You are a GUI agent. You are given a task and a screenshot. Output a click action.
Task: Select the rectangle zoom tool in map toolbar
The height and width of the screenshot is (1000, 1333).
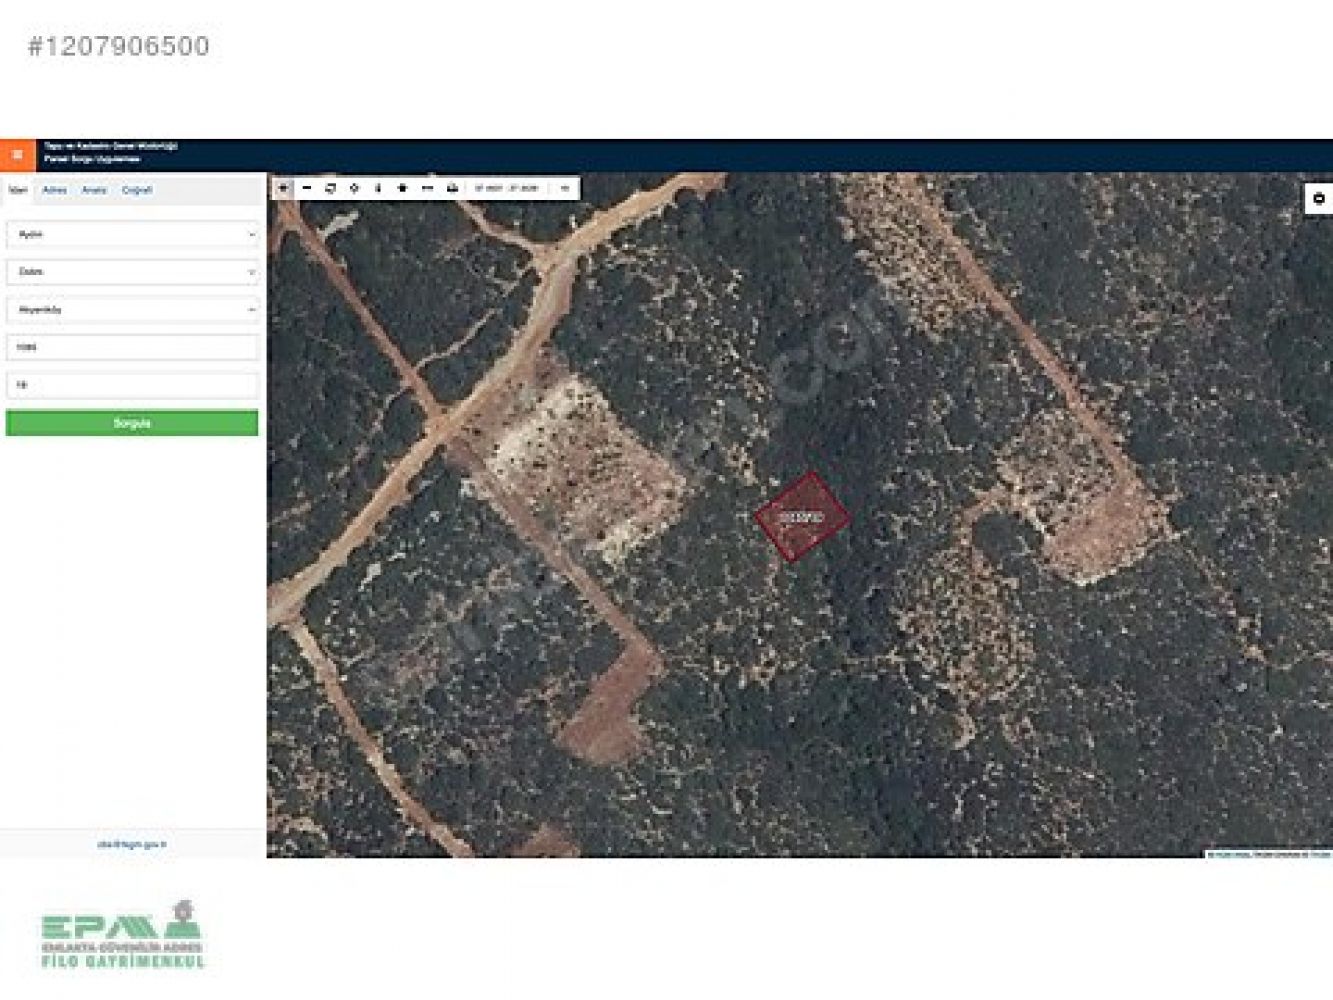point(331,188)
